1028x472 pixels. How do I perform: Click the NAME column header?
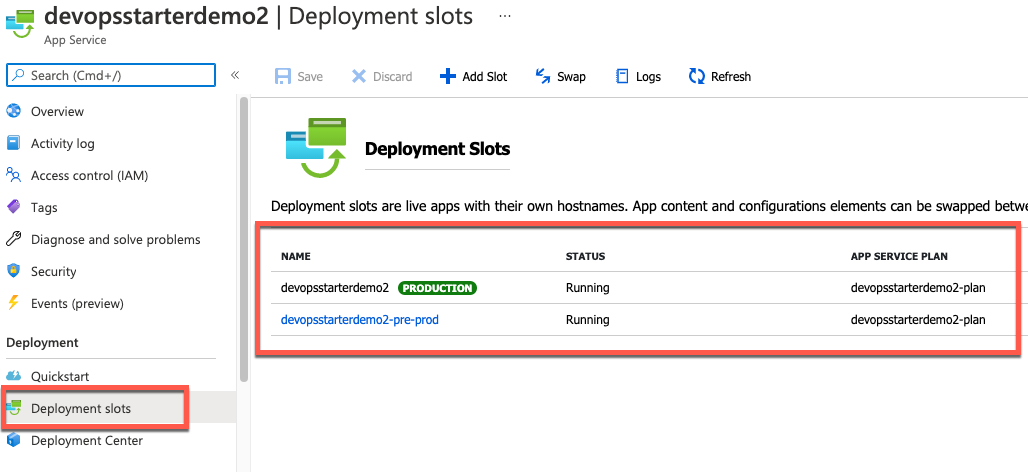coord(296,256)
